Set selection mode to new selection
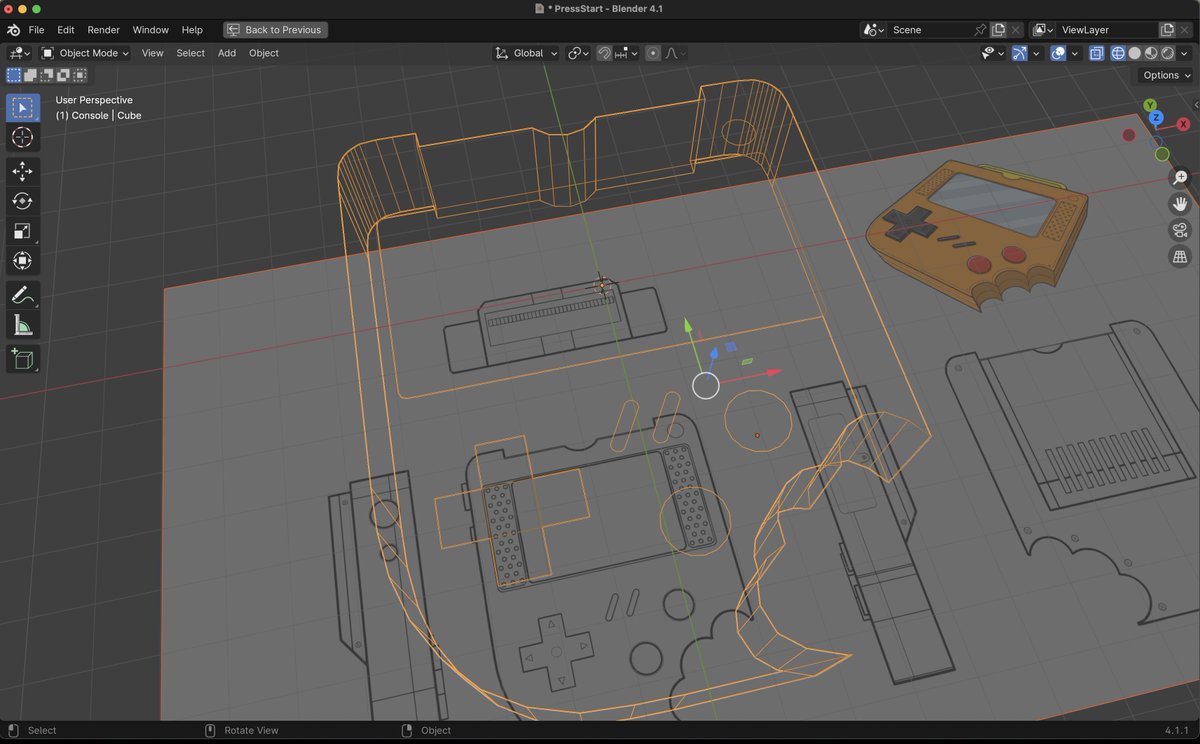 [x=14, y=75]
